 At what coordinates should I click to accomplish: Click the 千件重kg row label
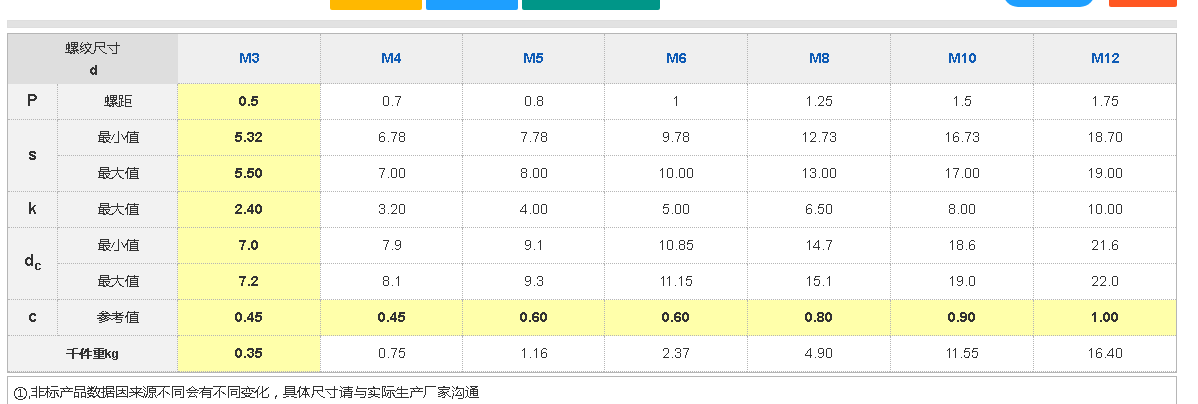(93, 353)
